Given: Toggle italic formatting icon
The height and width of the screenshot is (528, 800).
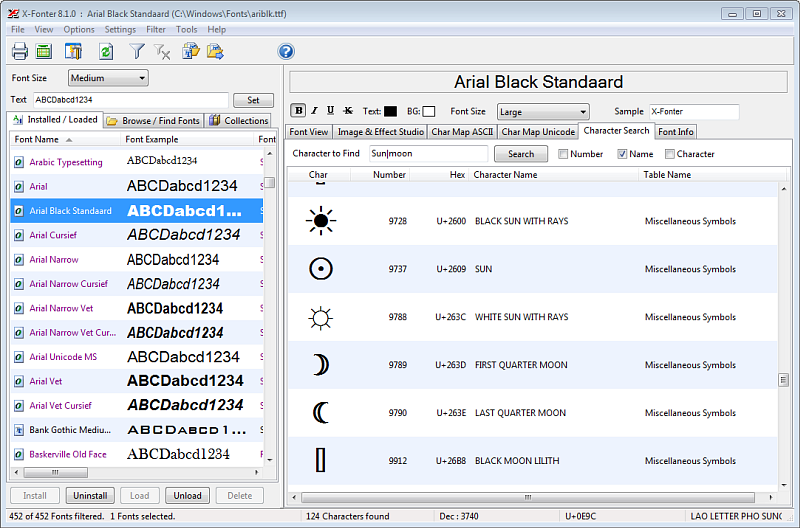Looking at the screenshot, I should (x=314, y=110).
